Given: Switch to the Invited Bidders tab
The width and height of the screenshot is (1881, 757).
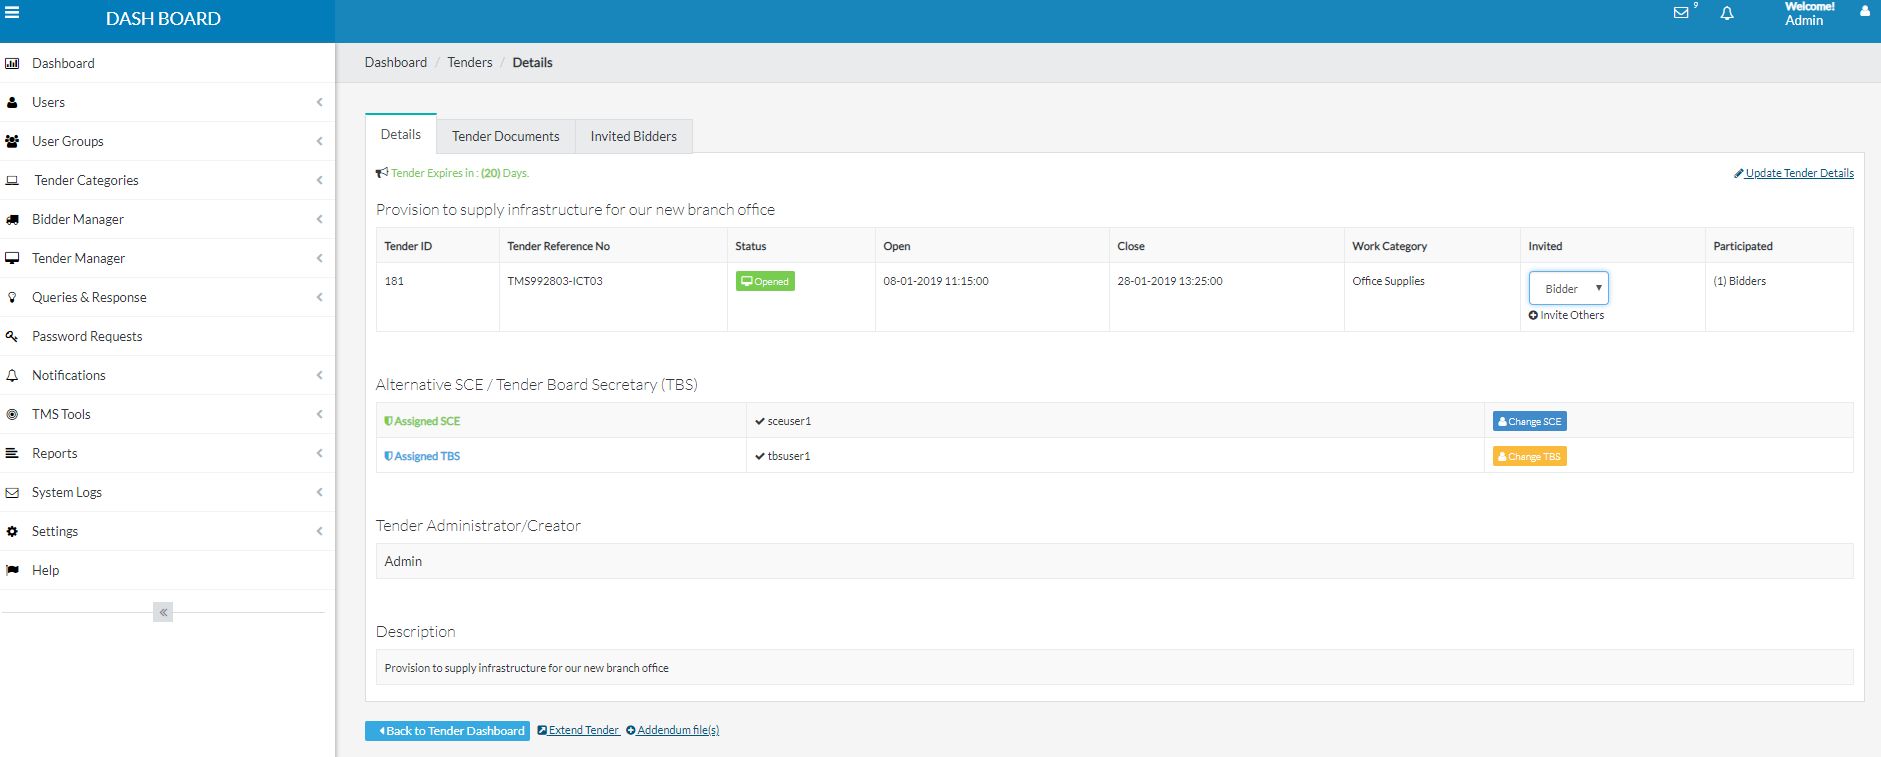Looking at the screenshot, I should 633,136.
